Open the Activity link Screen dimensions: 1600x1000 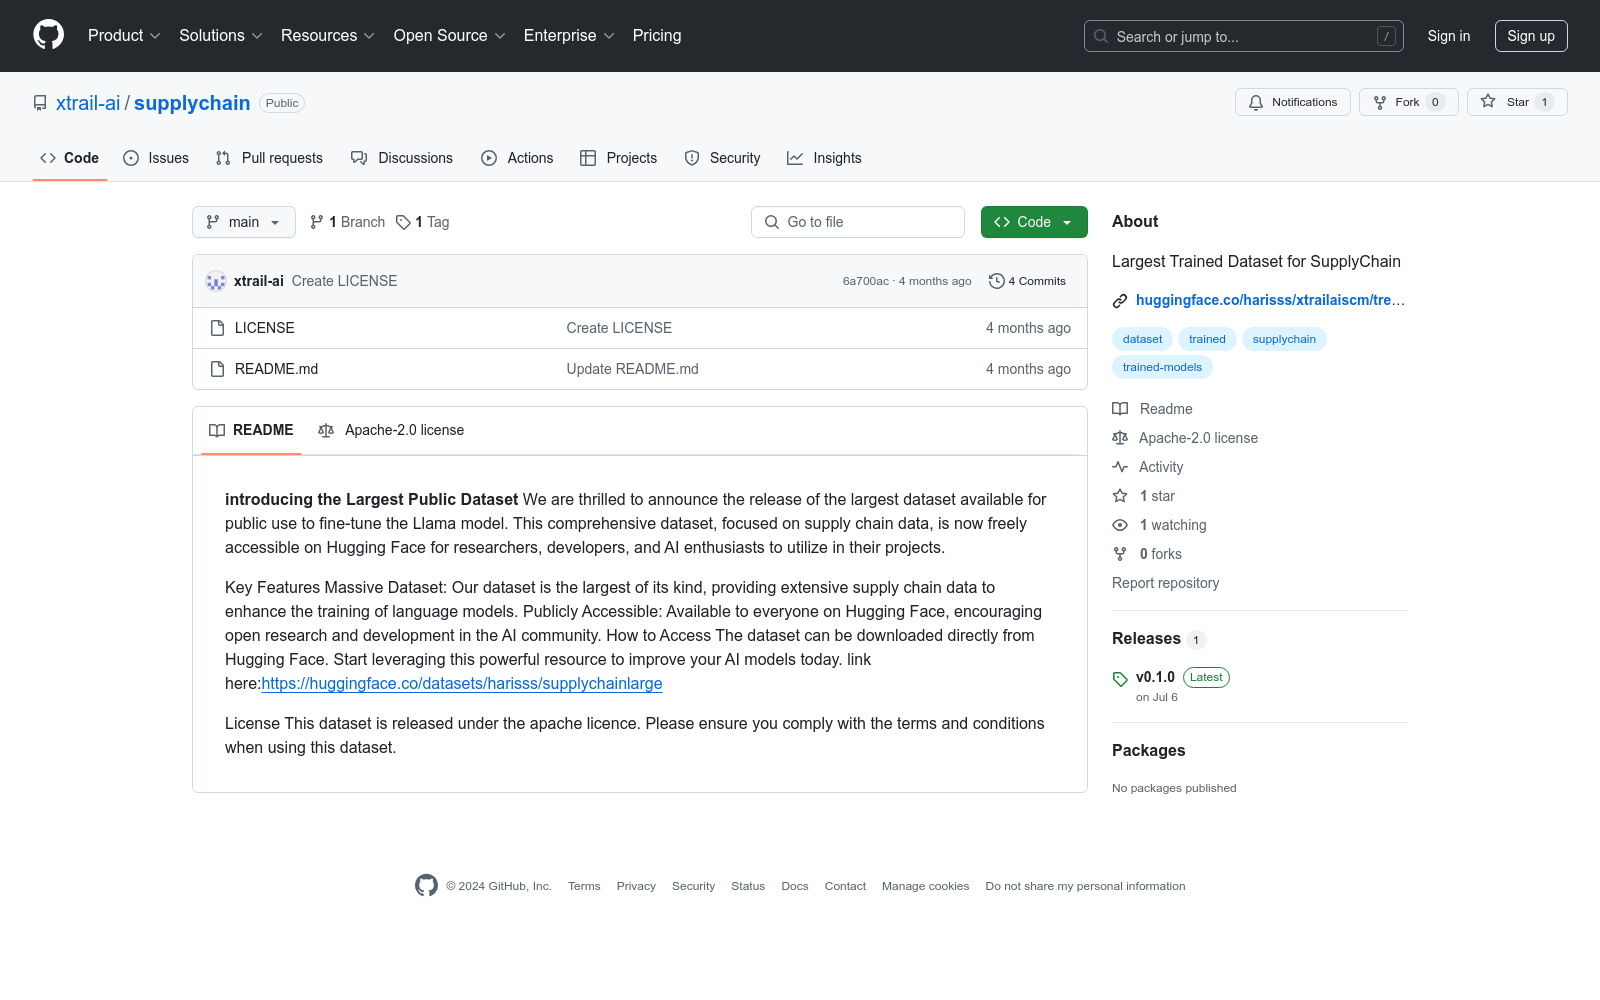1148,467
